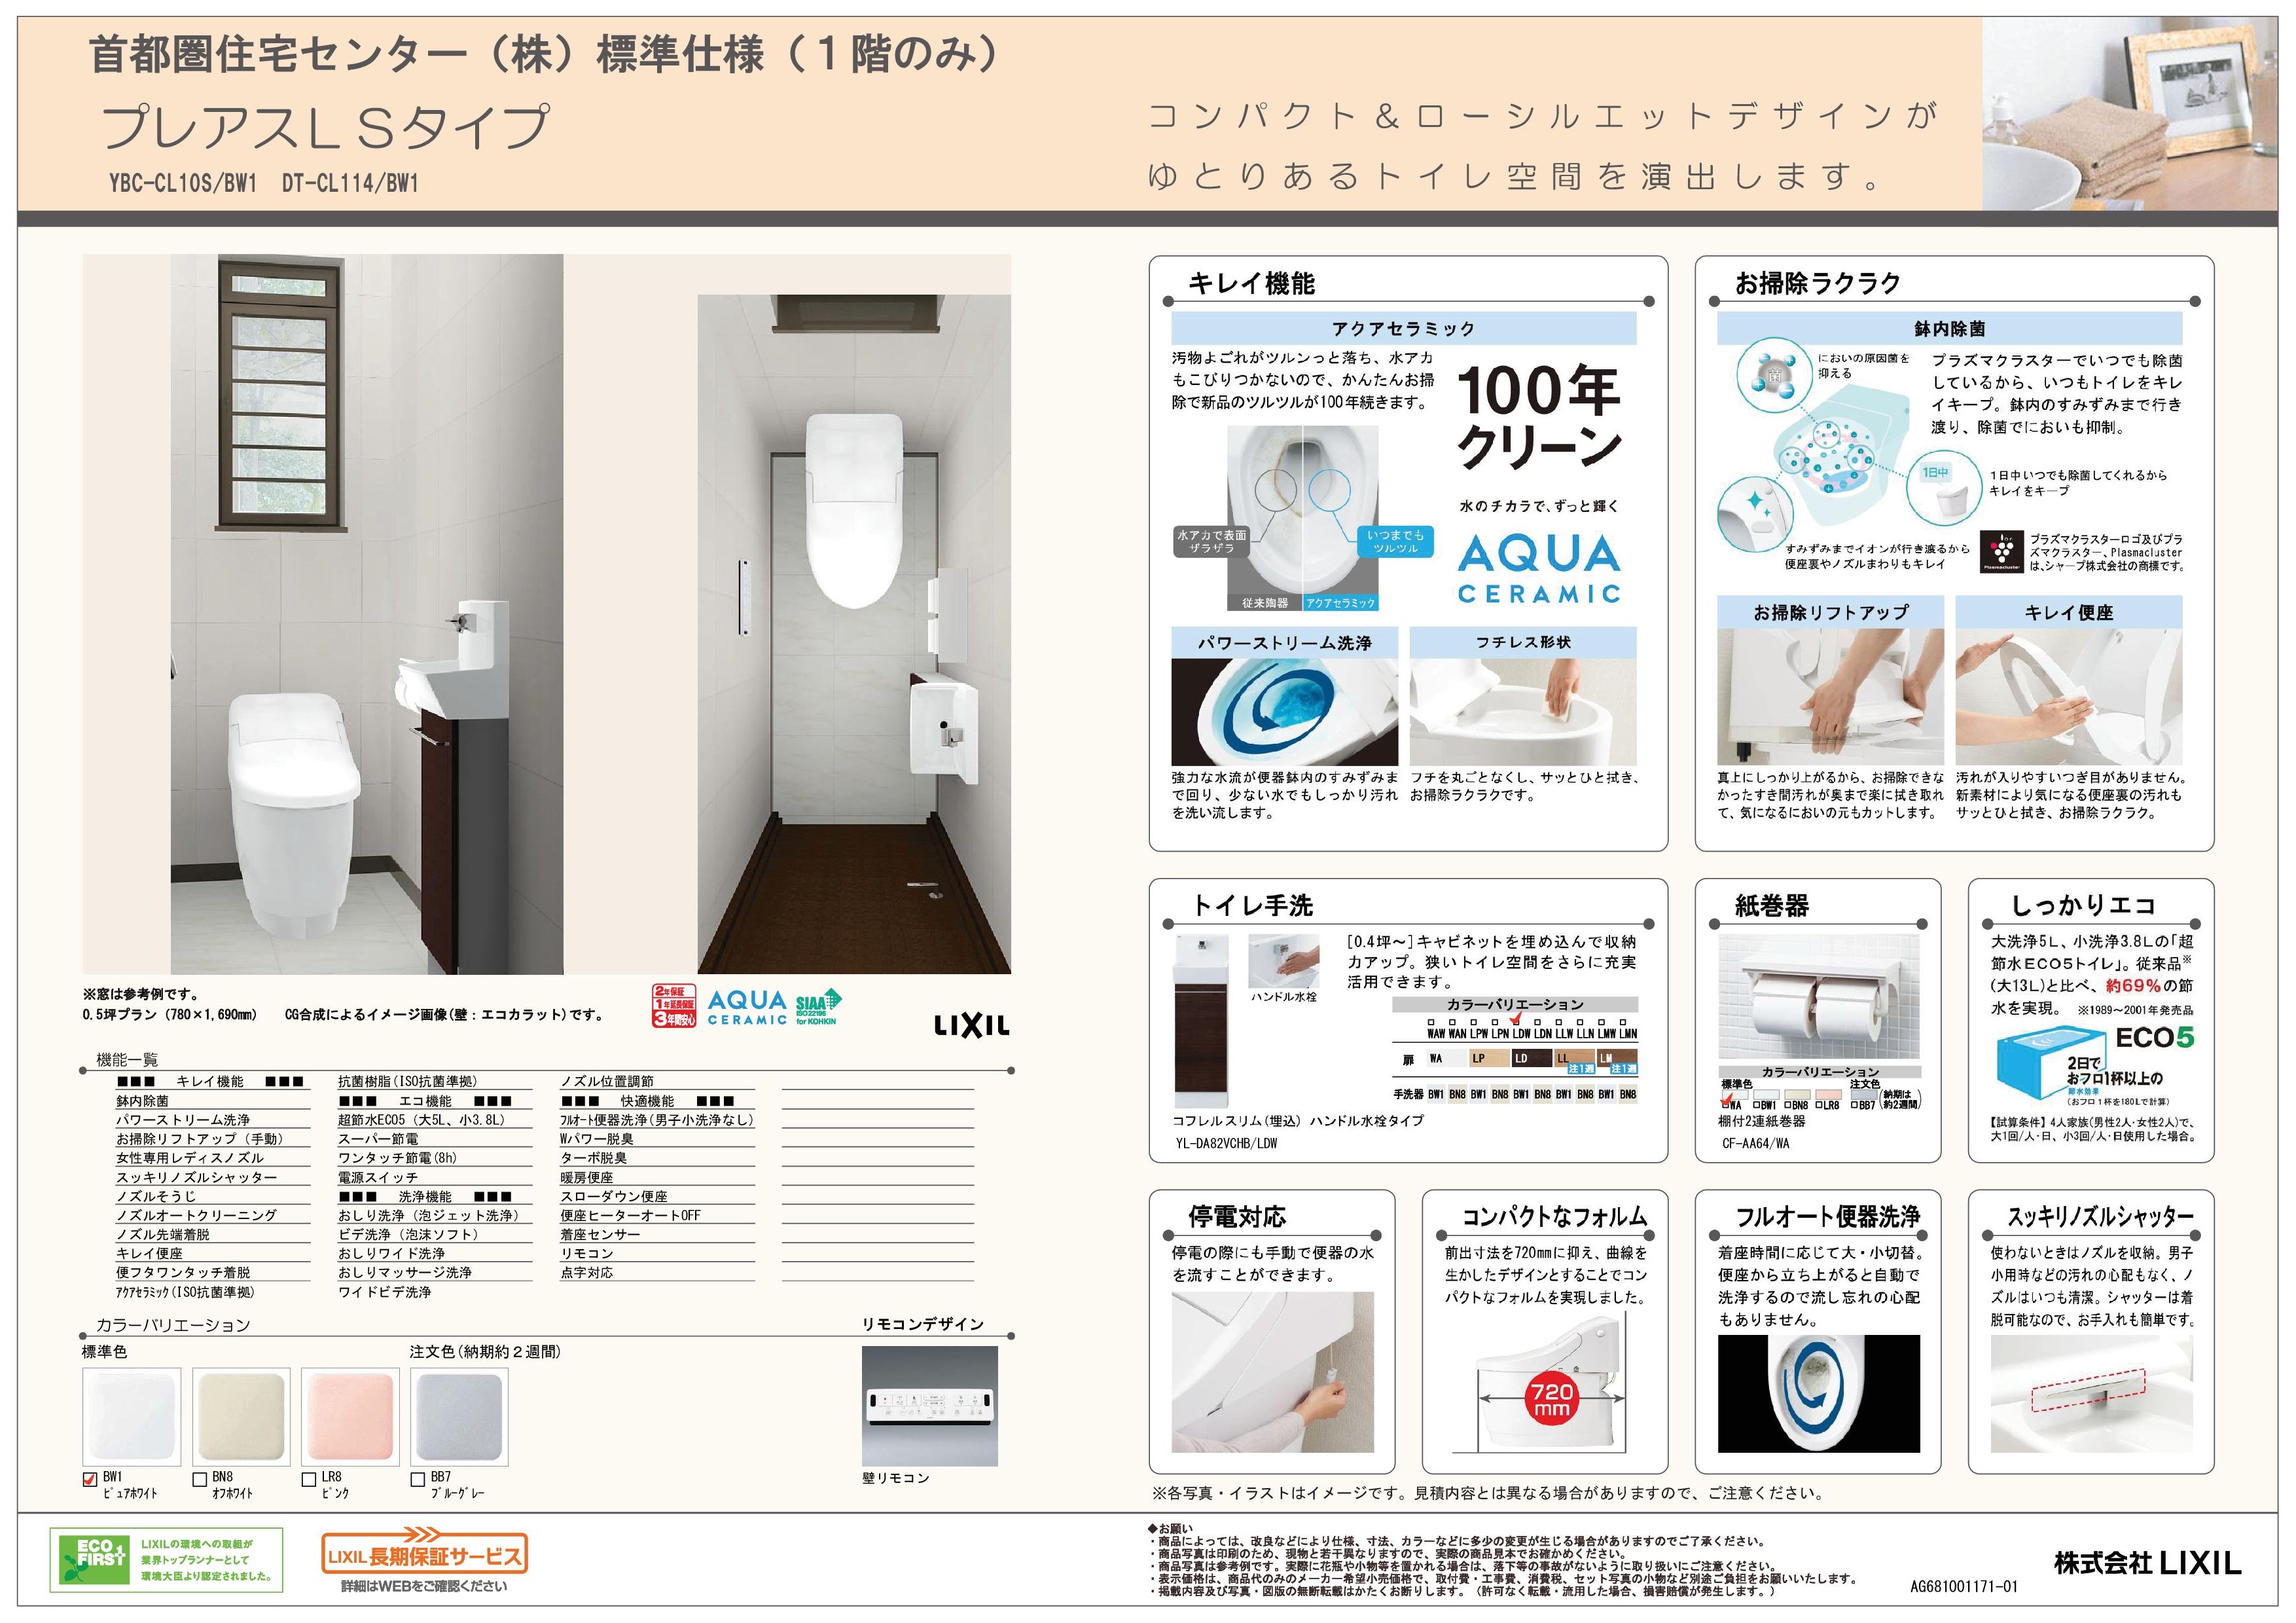The image size is (2296, 1623).
Task: Tick the LMN box in handwash color variation
Action: 1623,1022
